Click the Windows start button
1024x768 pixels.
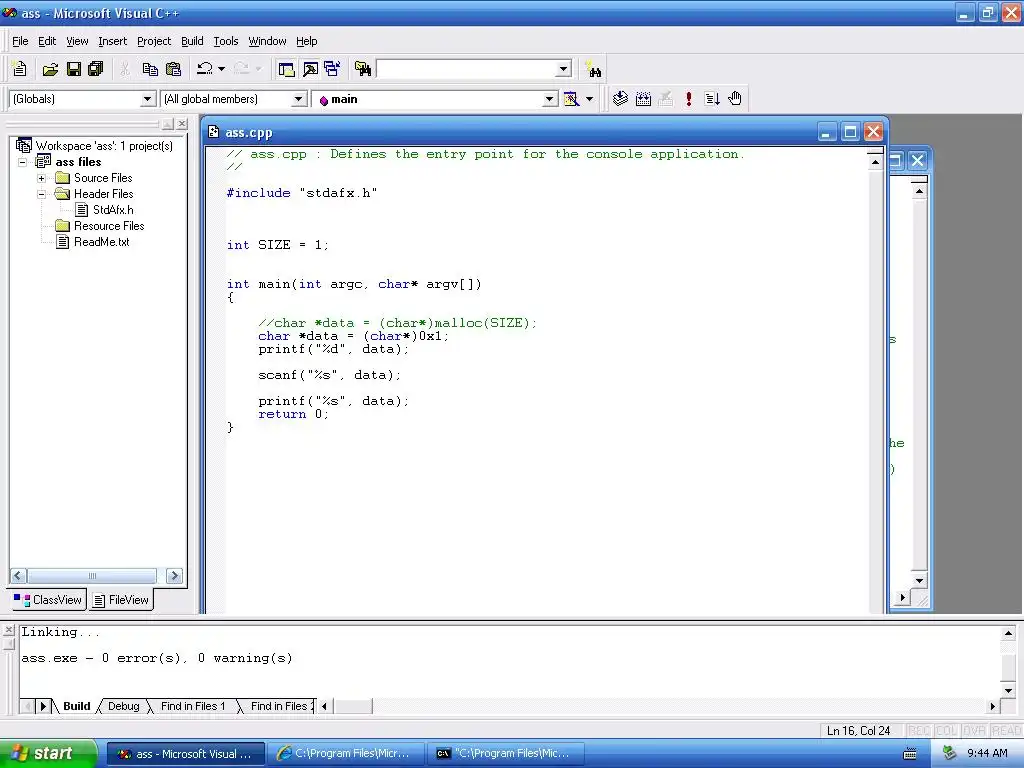click(48, 753)
